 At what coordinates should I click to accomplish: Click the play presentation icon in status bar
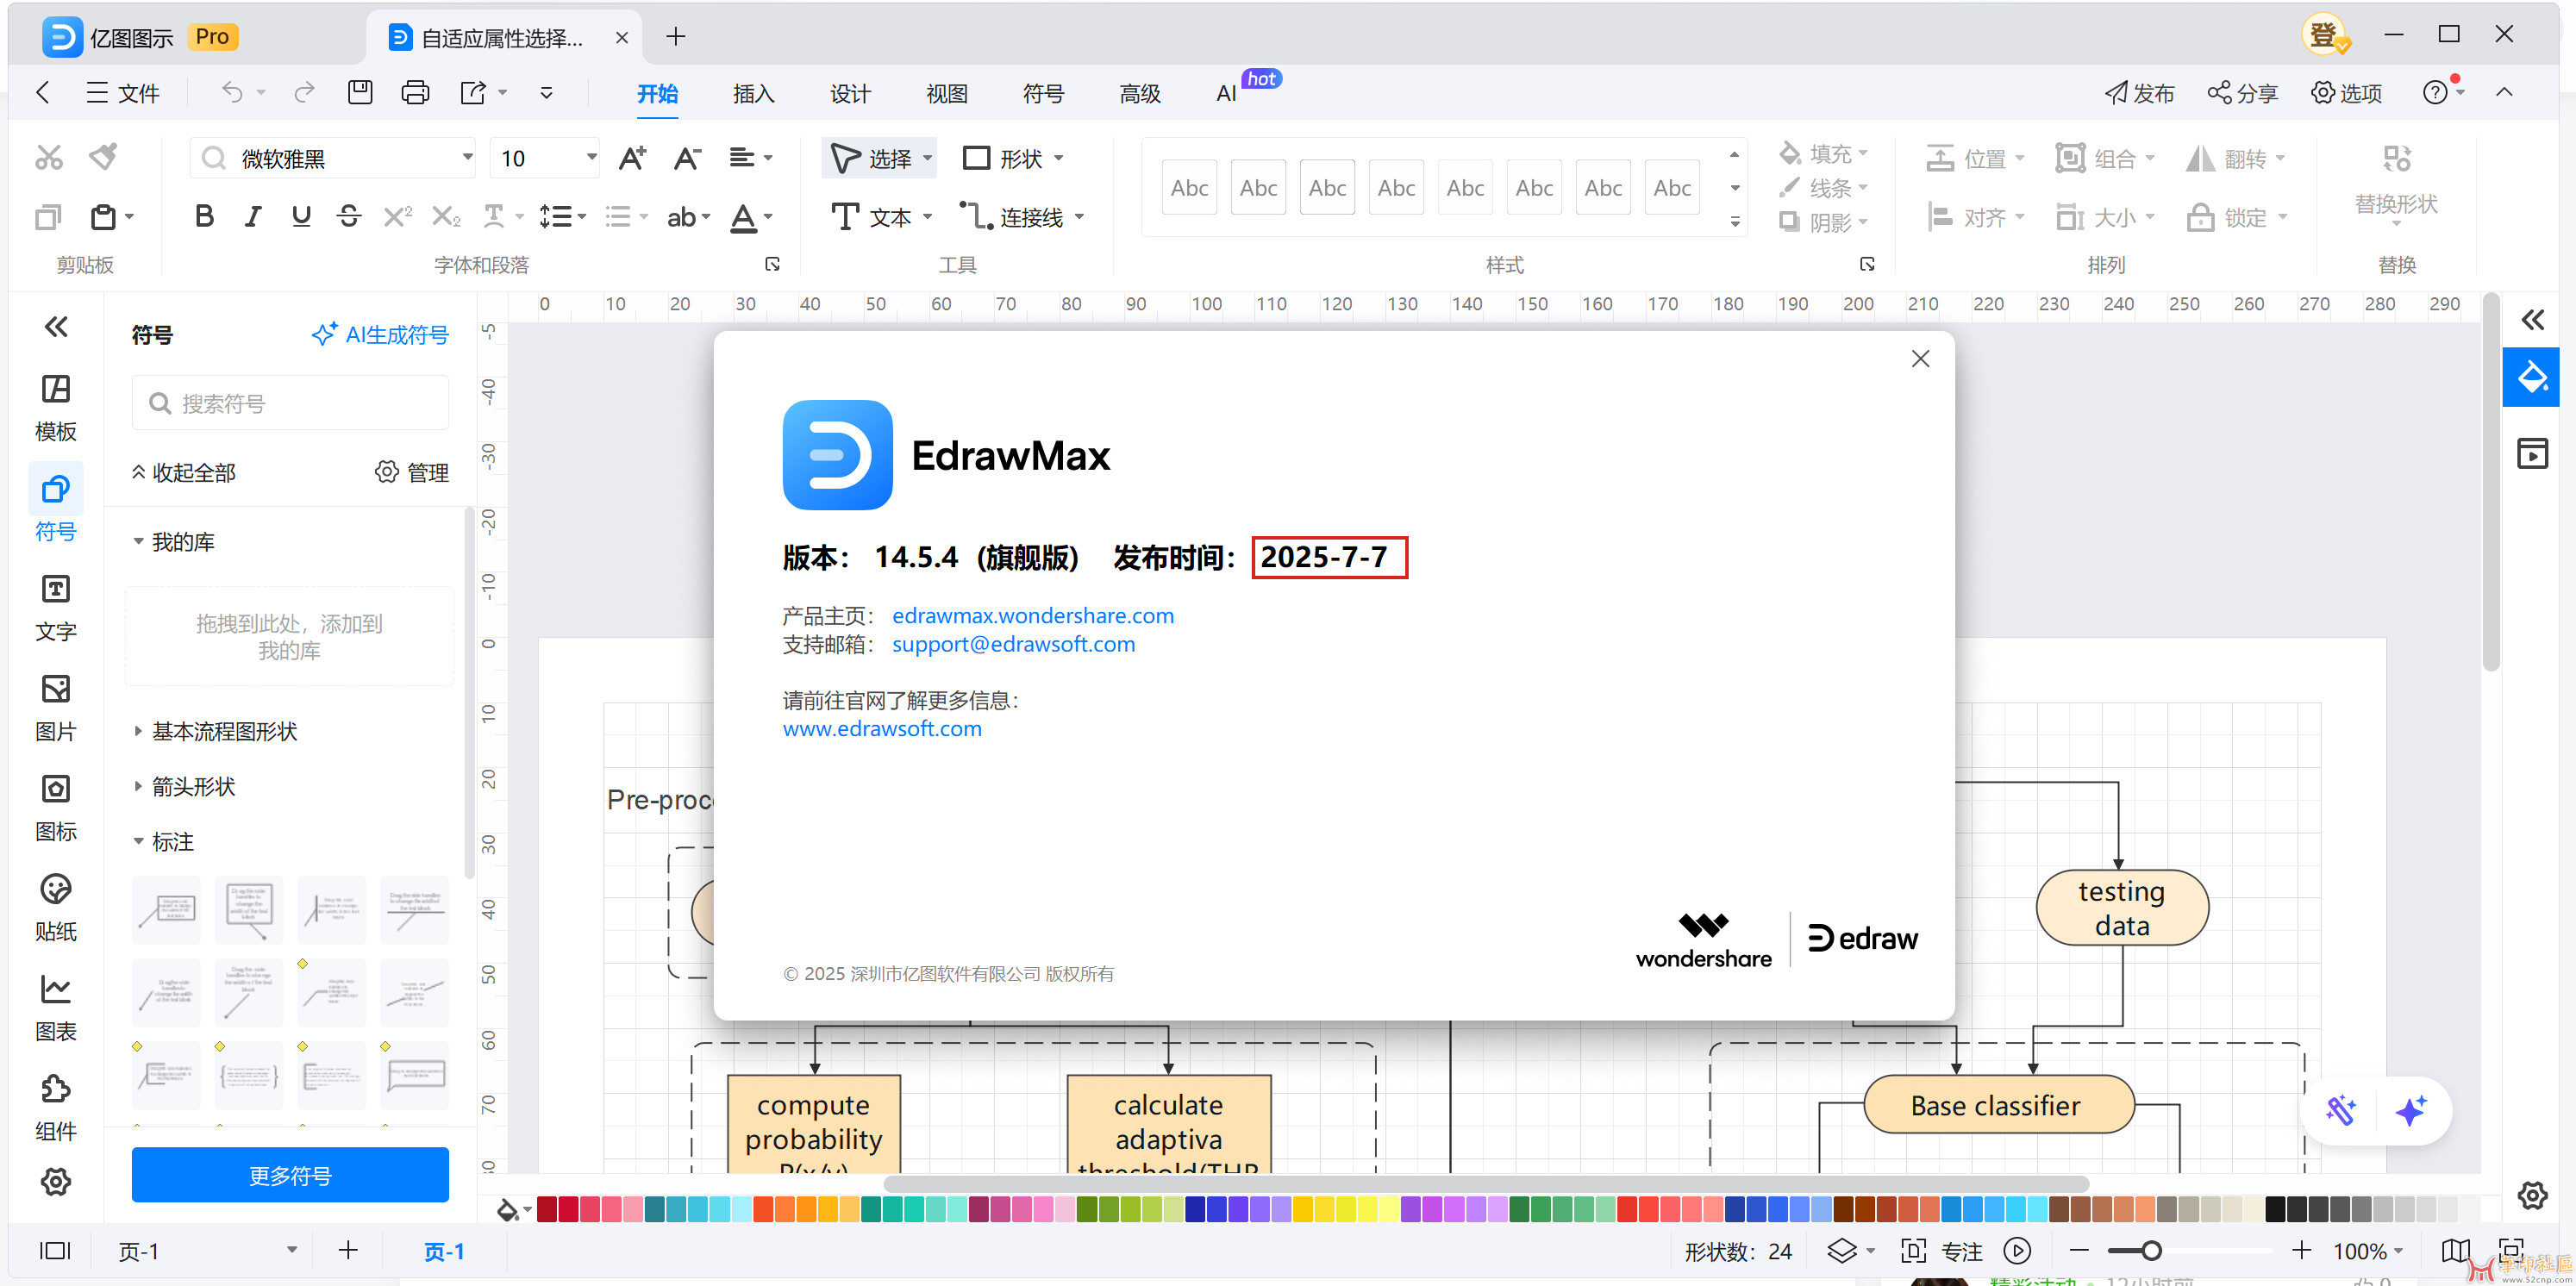[2017, 1251]
